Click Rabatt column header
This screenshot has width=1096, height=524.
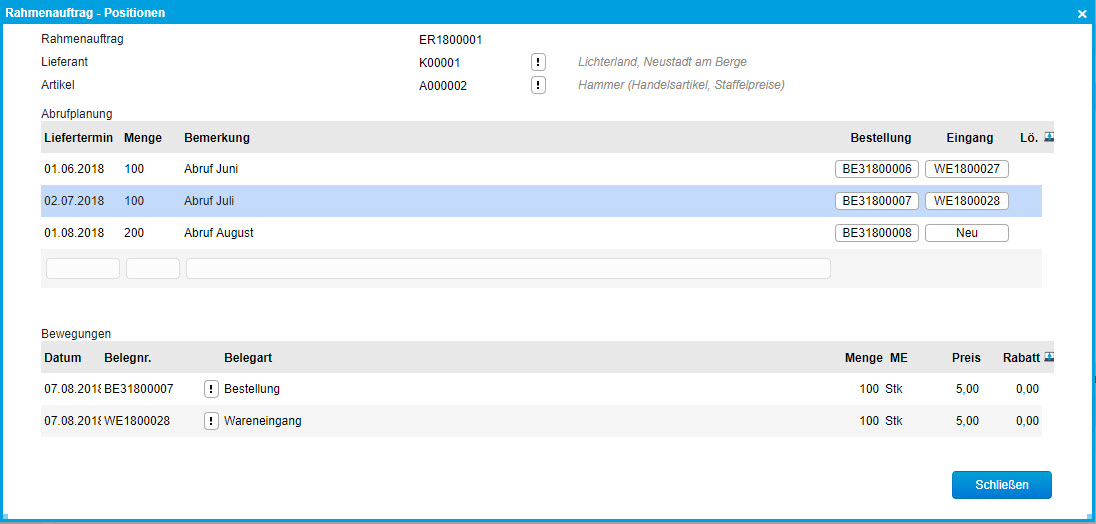point(1021,358)
